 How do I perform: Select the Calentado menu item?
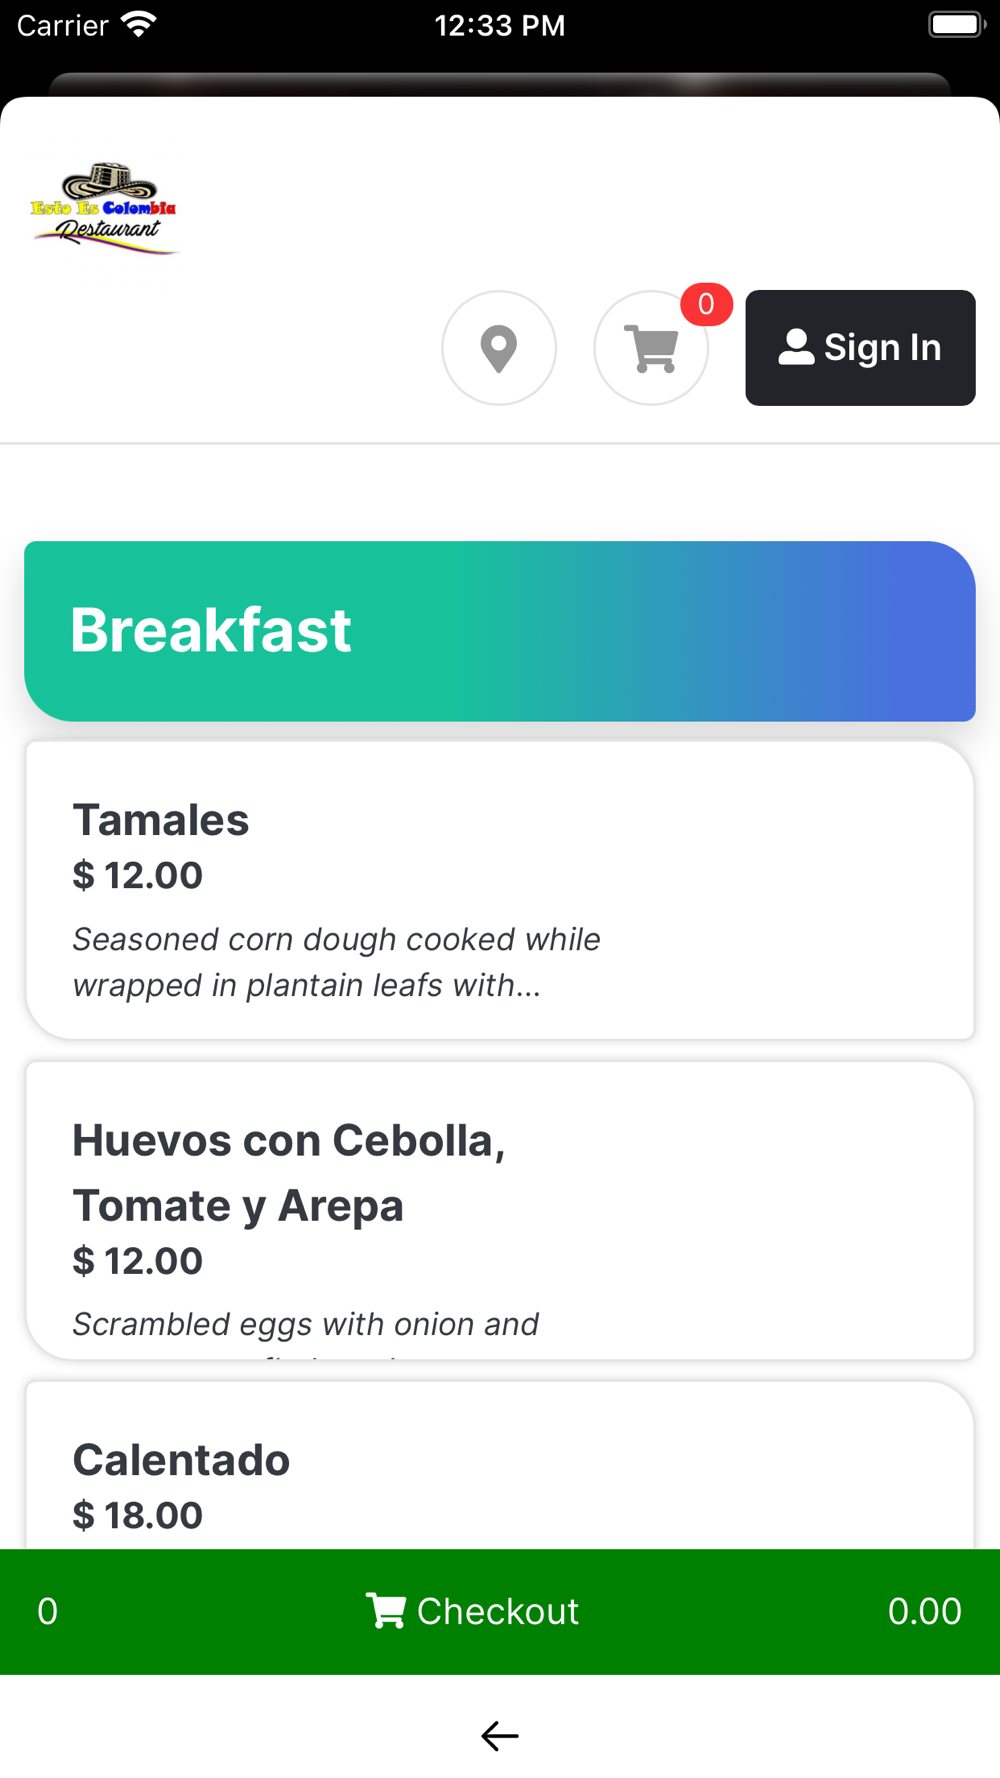(500, 1465)
